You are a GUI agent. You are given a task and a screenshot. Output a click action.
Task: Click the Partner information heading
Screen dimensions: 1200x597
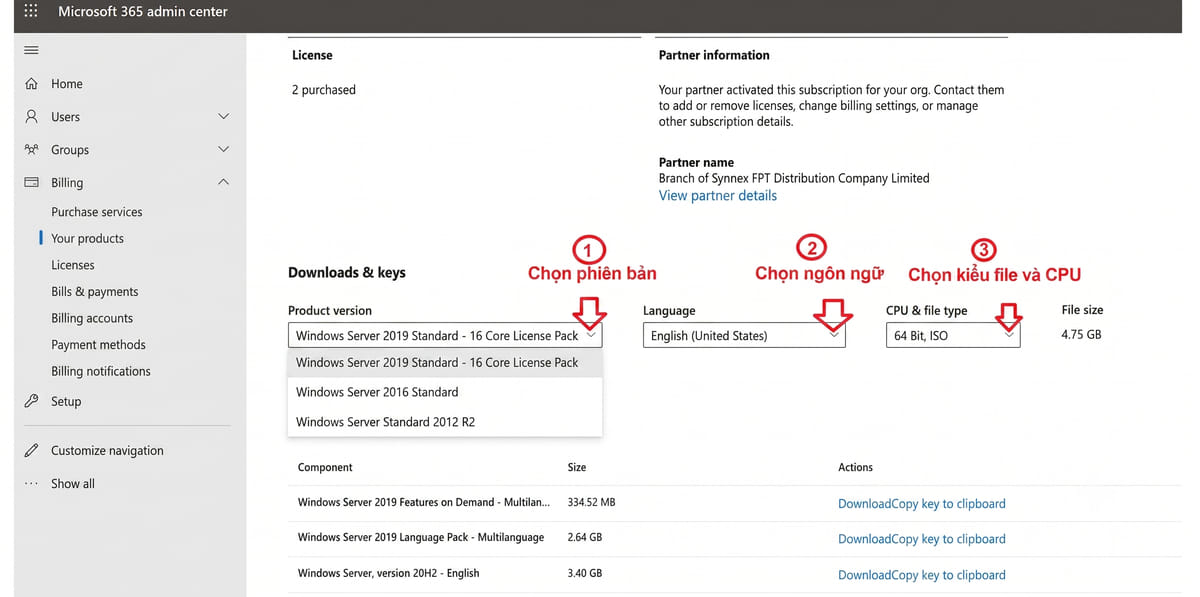[714, 55]
